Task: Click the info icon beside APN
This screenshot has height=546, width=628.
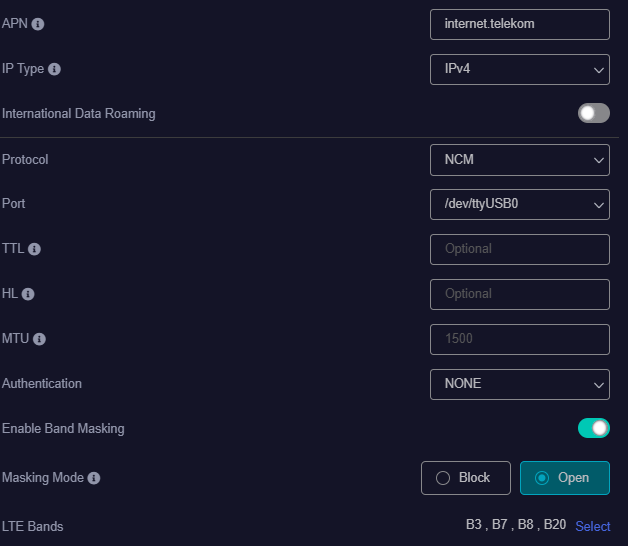Action: 38,24
